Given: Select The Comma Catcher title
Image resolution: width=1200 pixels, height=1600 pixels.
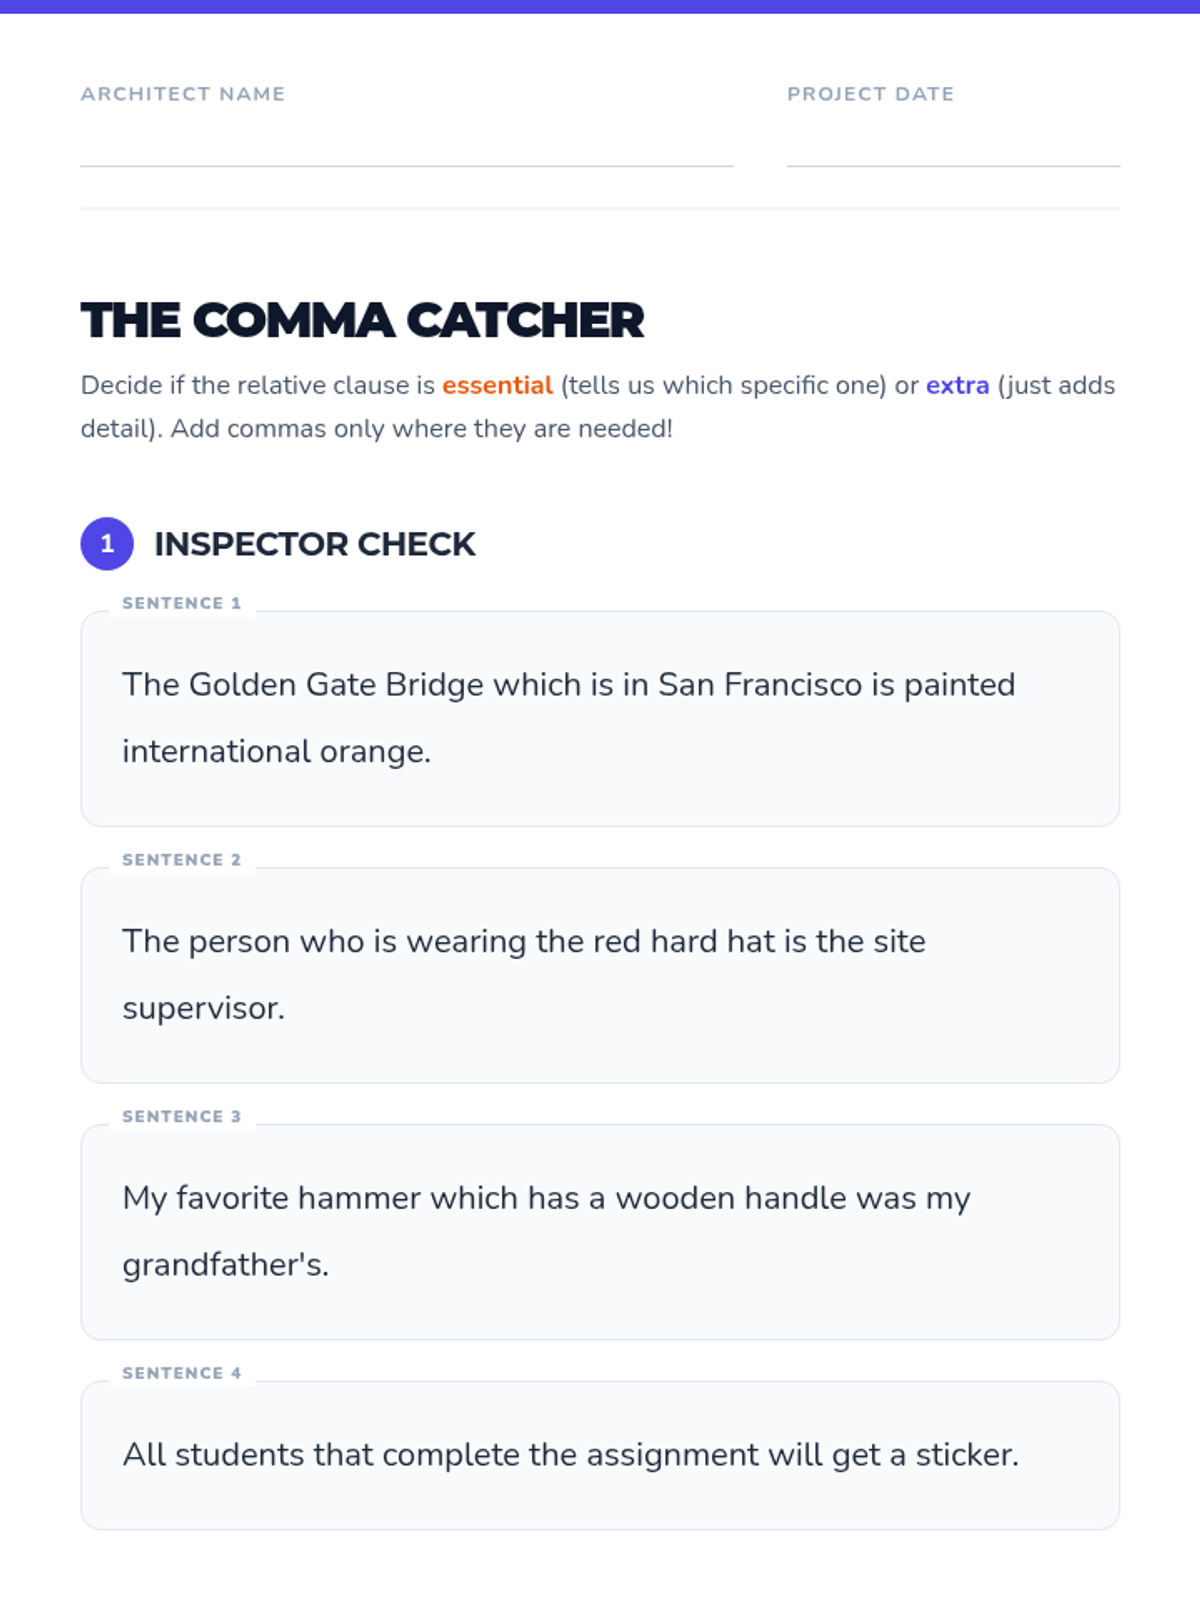Looking at the screenshot, I should (362, 321).
